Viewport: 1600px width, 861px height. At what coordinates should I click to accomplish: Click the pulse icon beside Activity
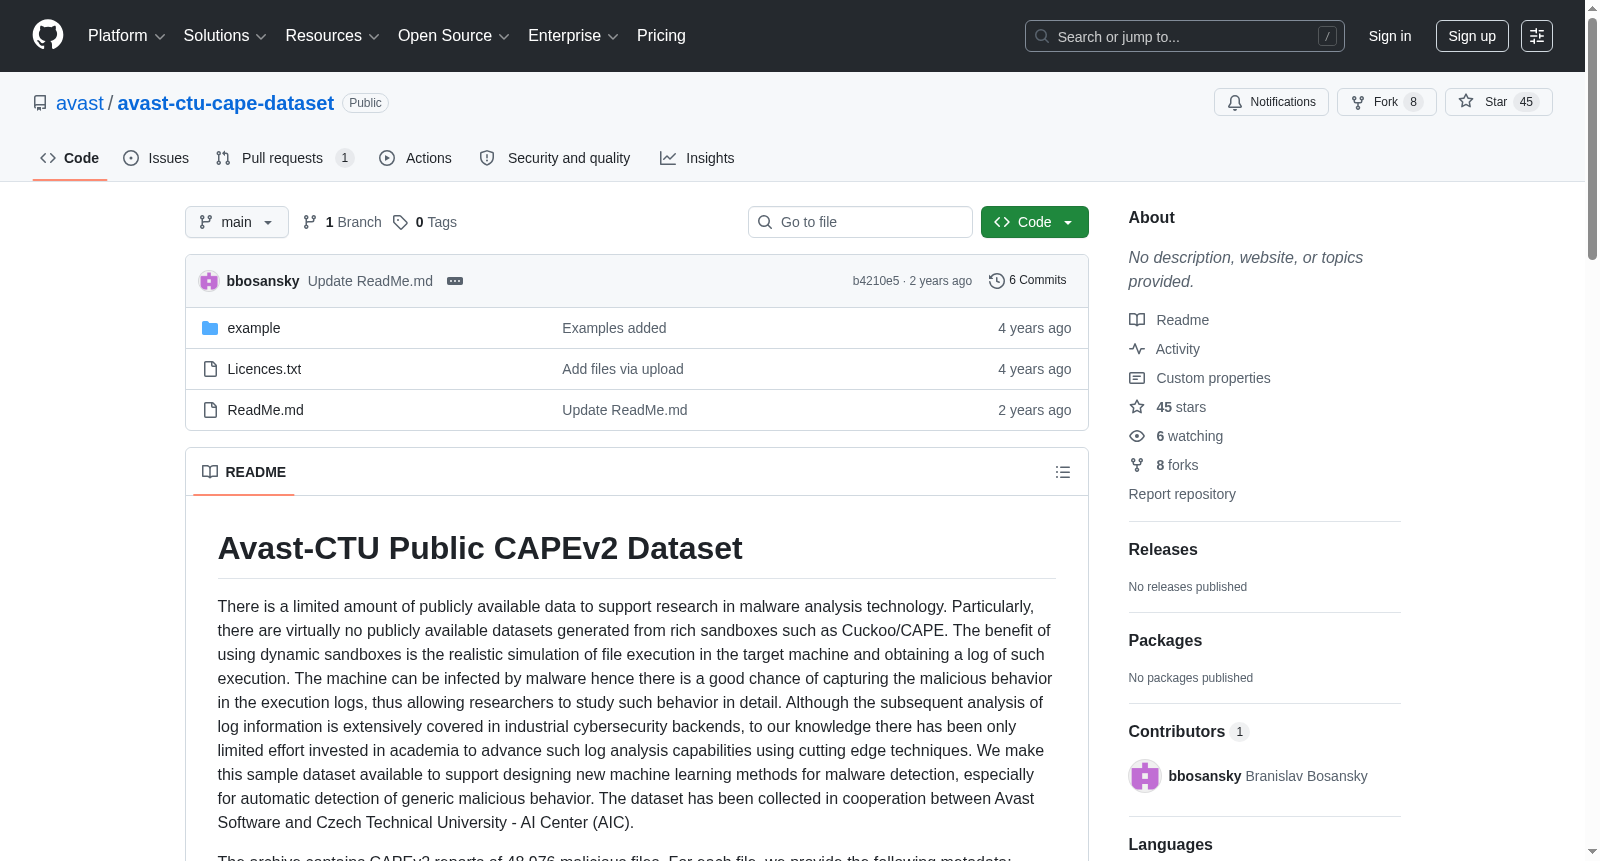tap(1137, 349)
